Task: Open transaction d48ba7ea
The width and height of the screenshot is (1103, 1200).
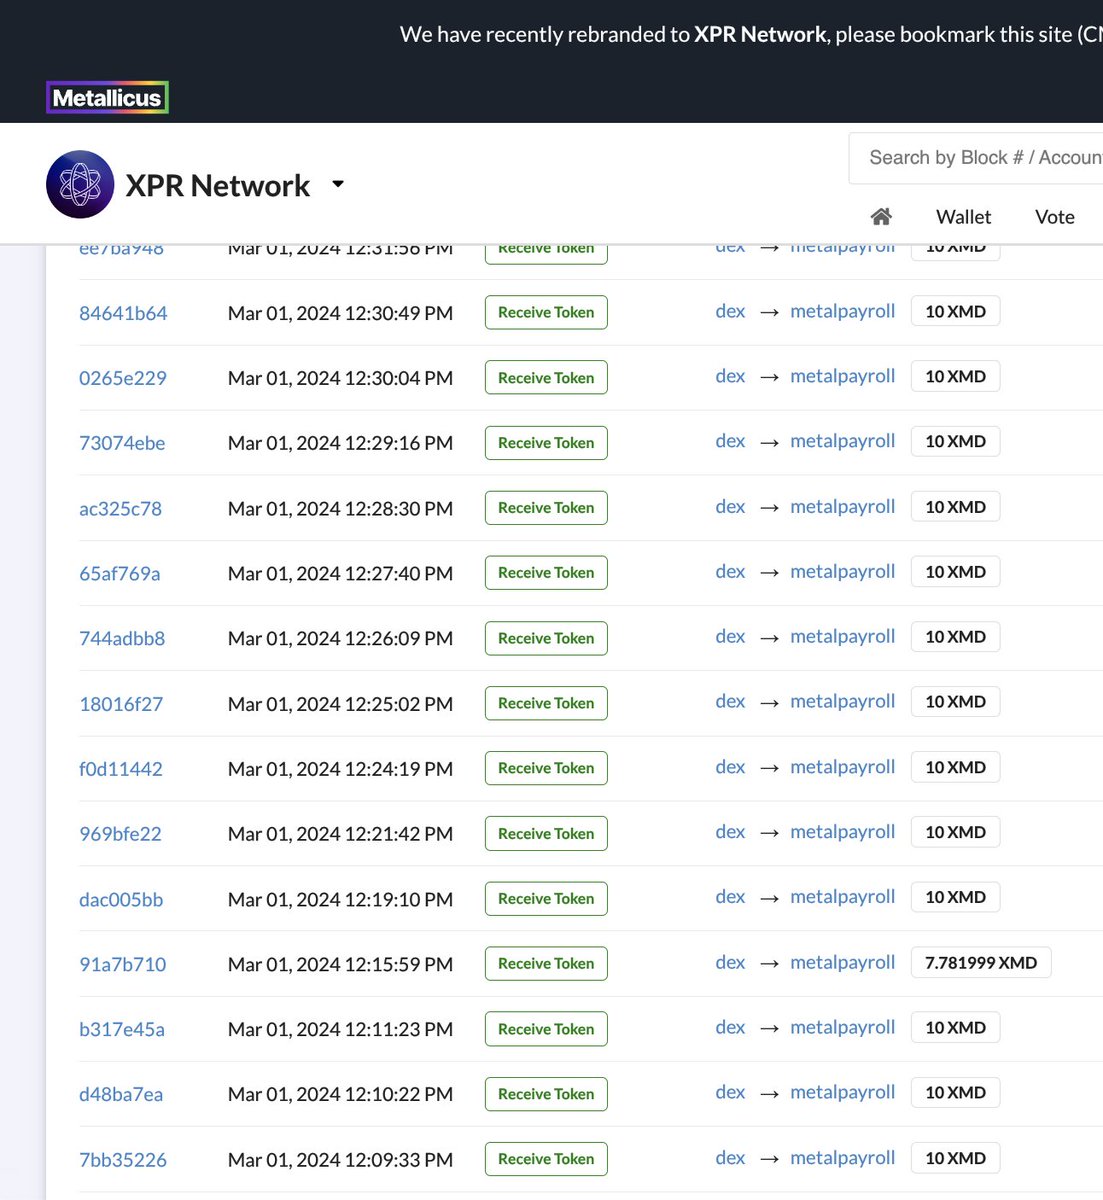Action: point(121,1094)
